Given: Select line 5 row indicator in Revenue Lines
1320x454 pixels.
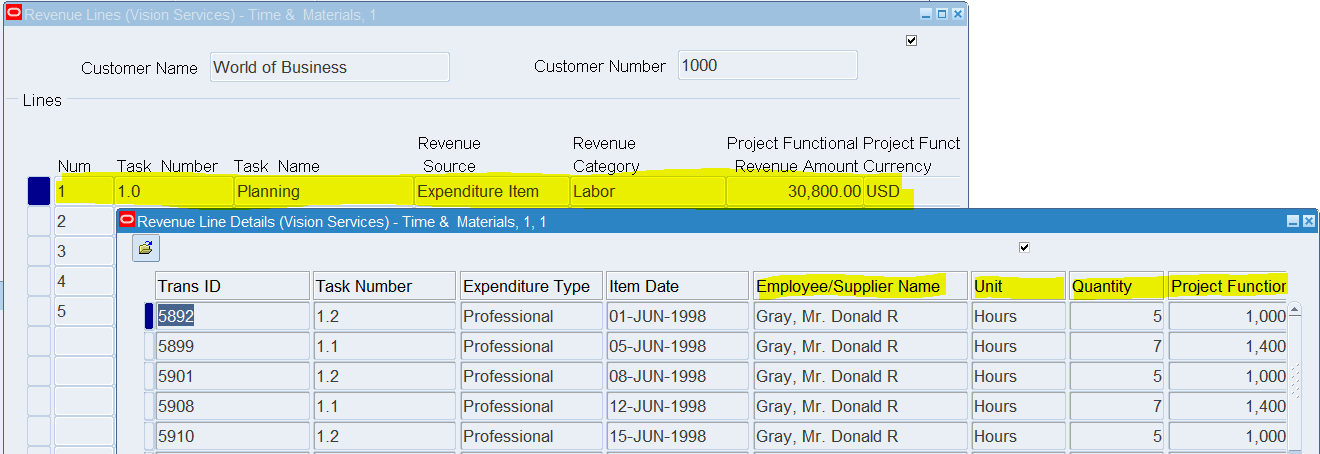Looking at the screenshot, I should (x=39, y=311).
